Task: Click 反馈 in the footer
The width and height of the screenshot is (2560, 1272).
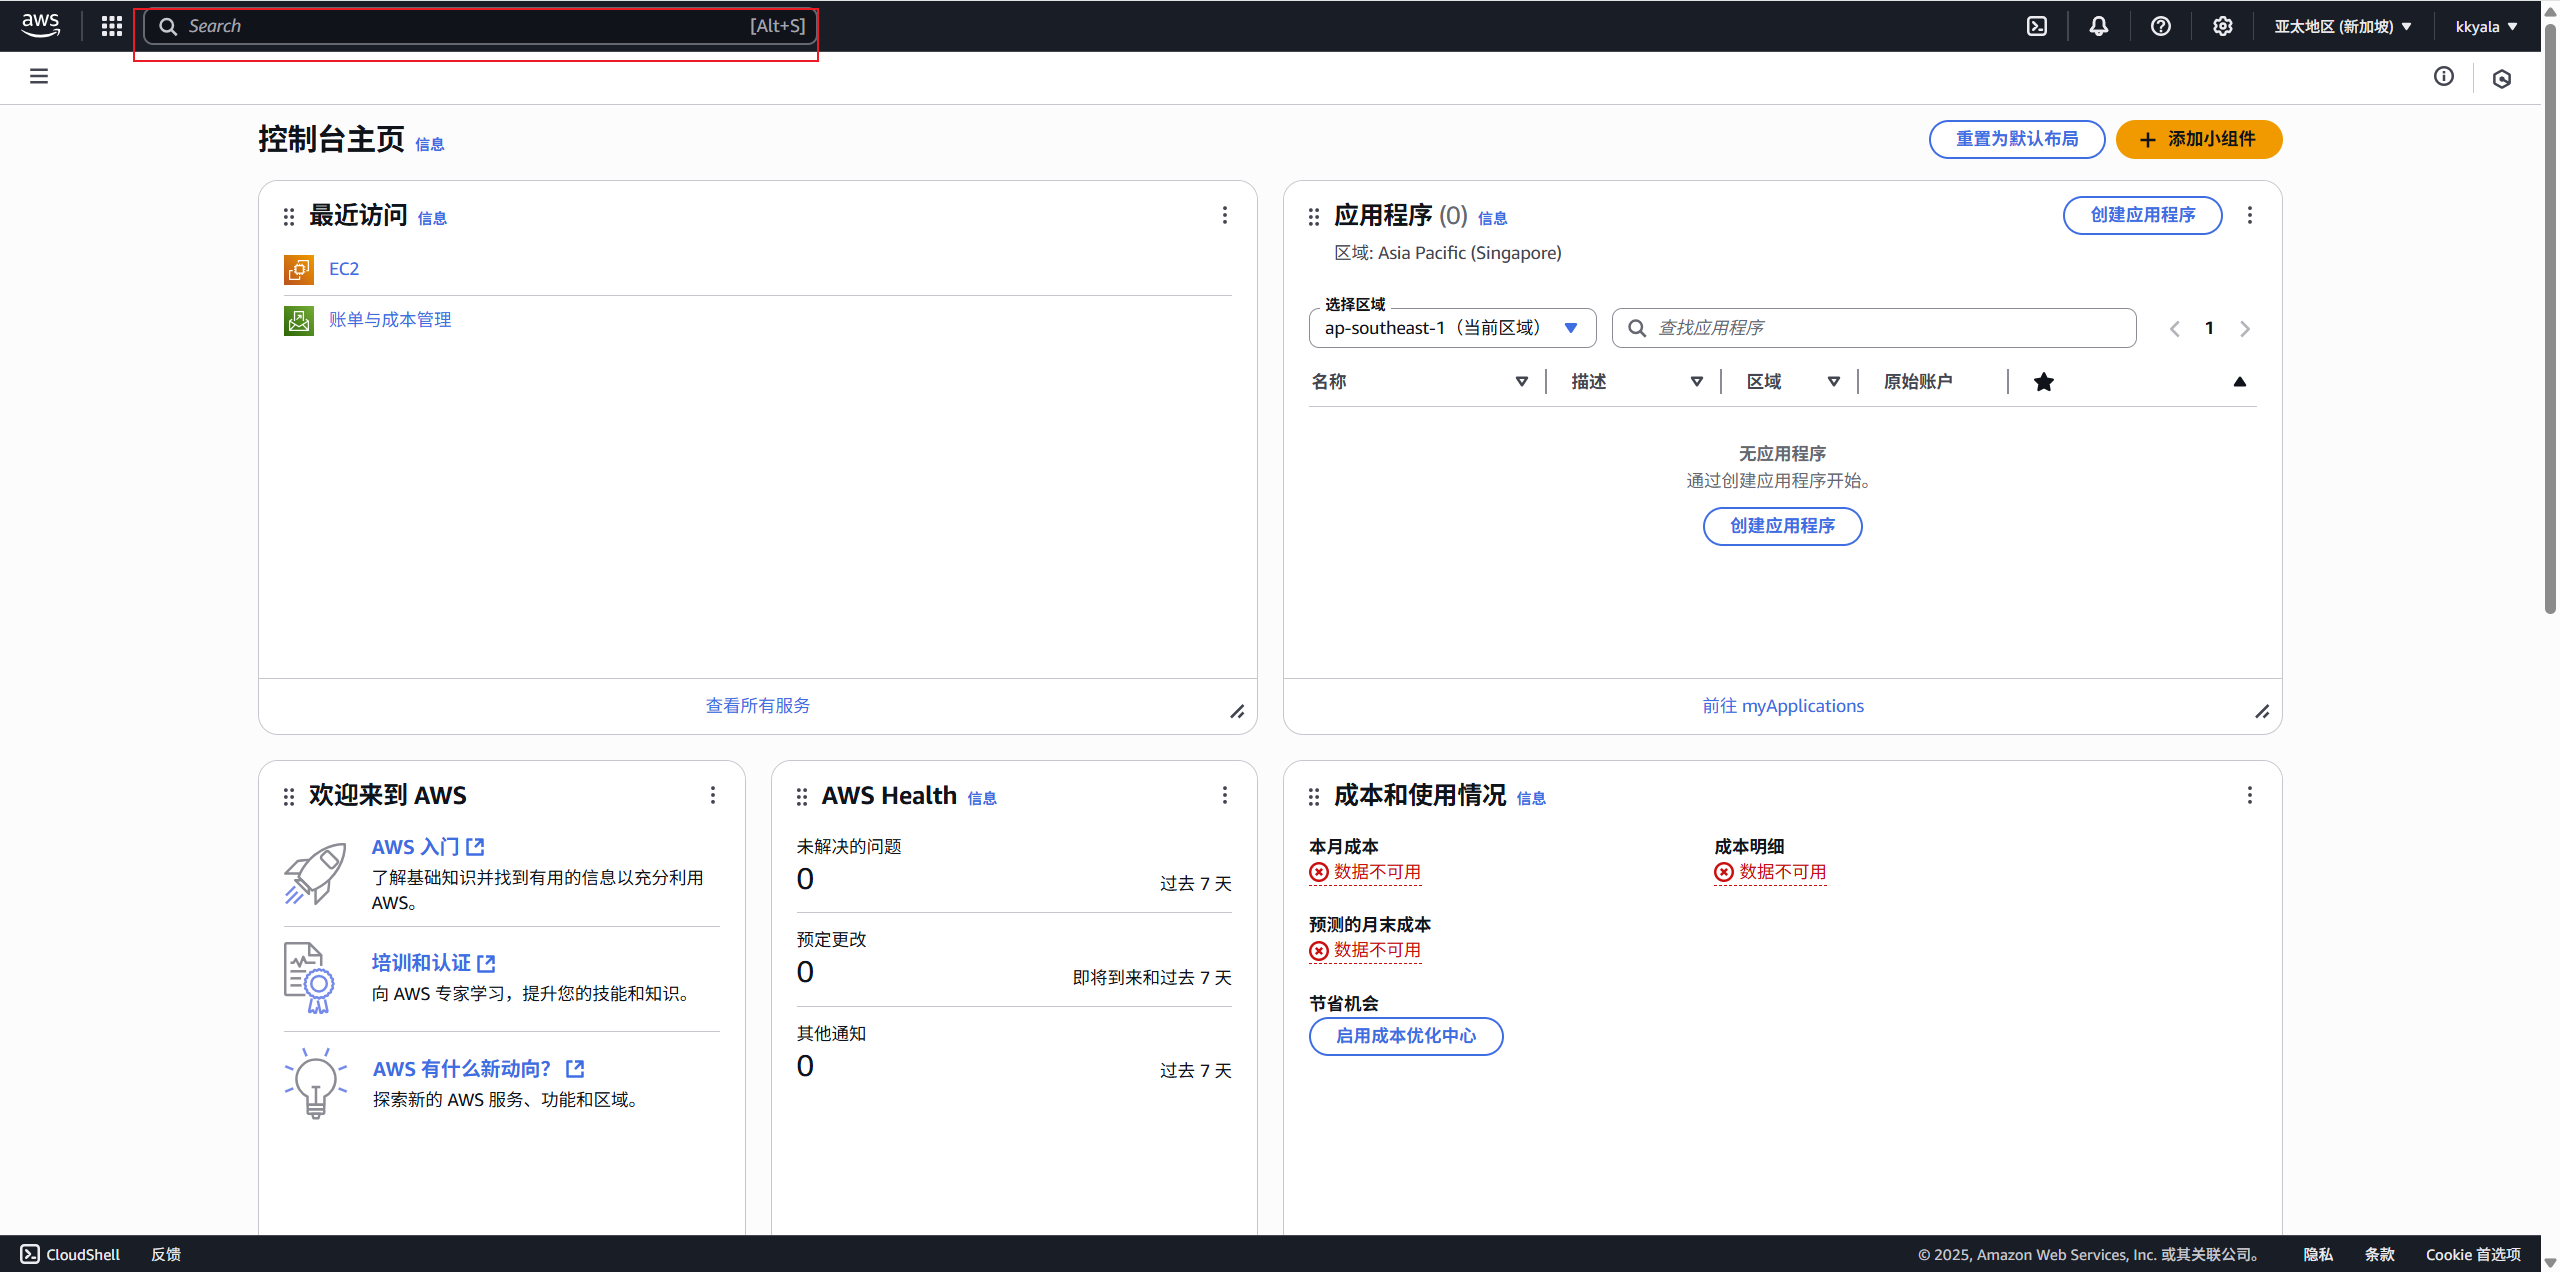Action: [166, 1254]
